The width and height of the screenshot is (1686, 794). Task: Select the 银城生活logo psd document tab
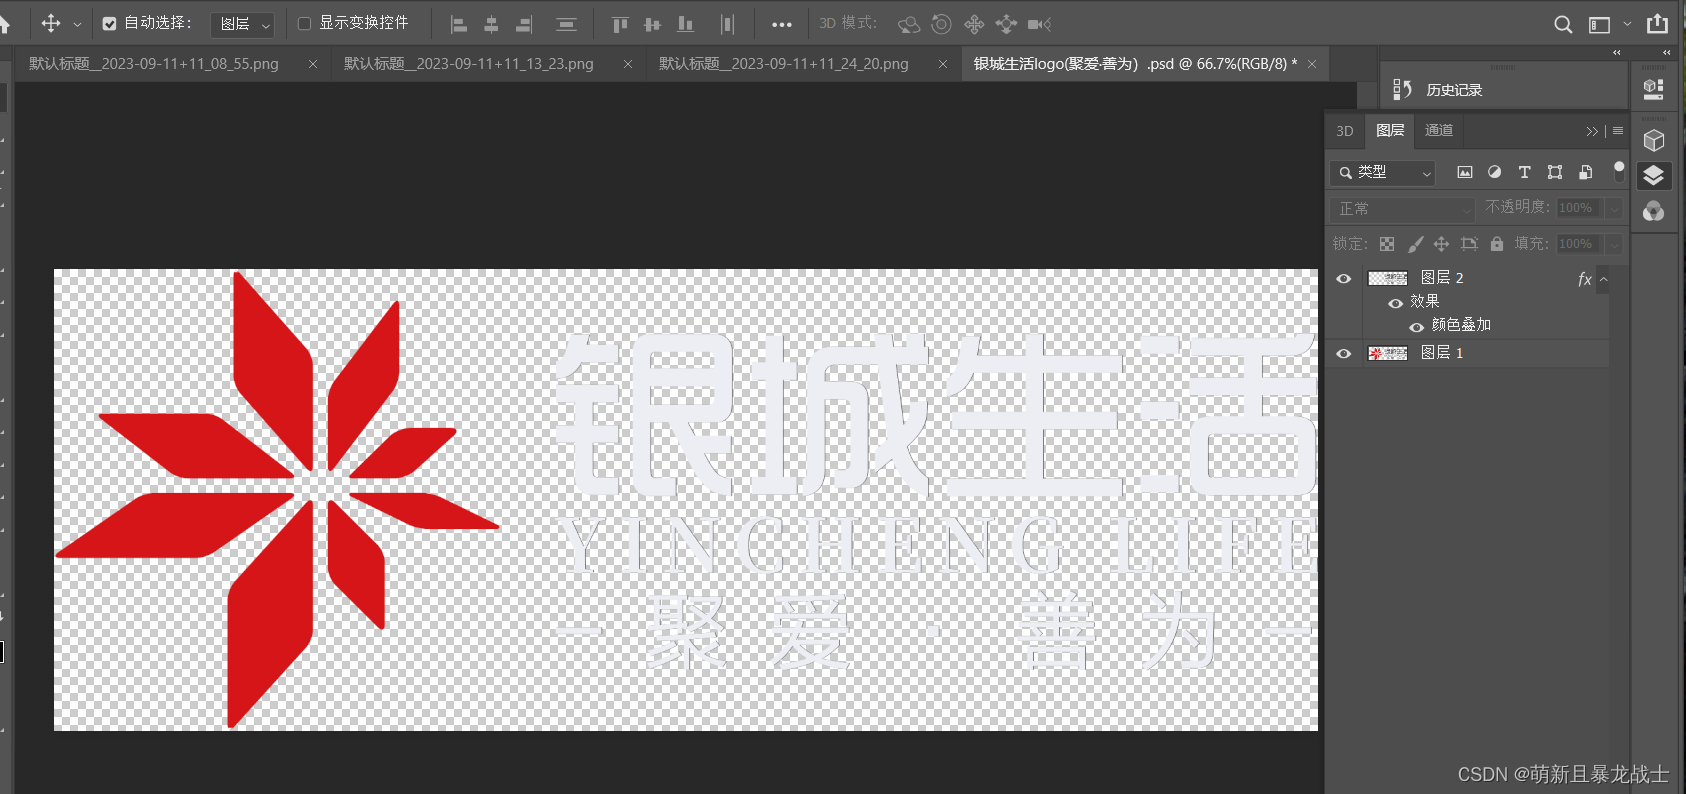1136,63
